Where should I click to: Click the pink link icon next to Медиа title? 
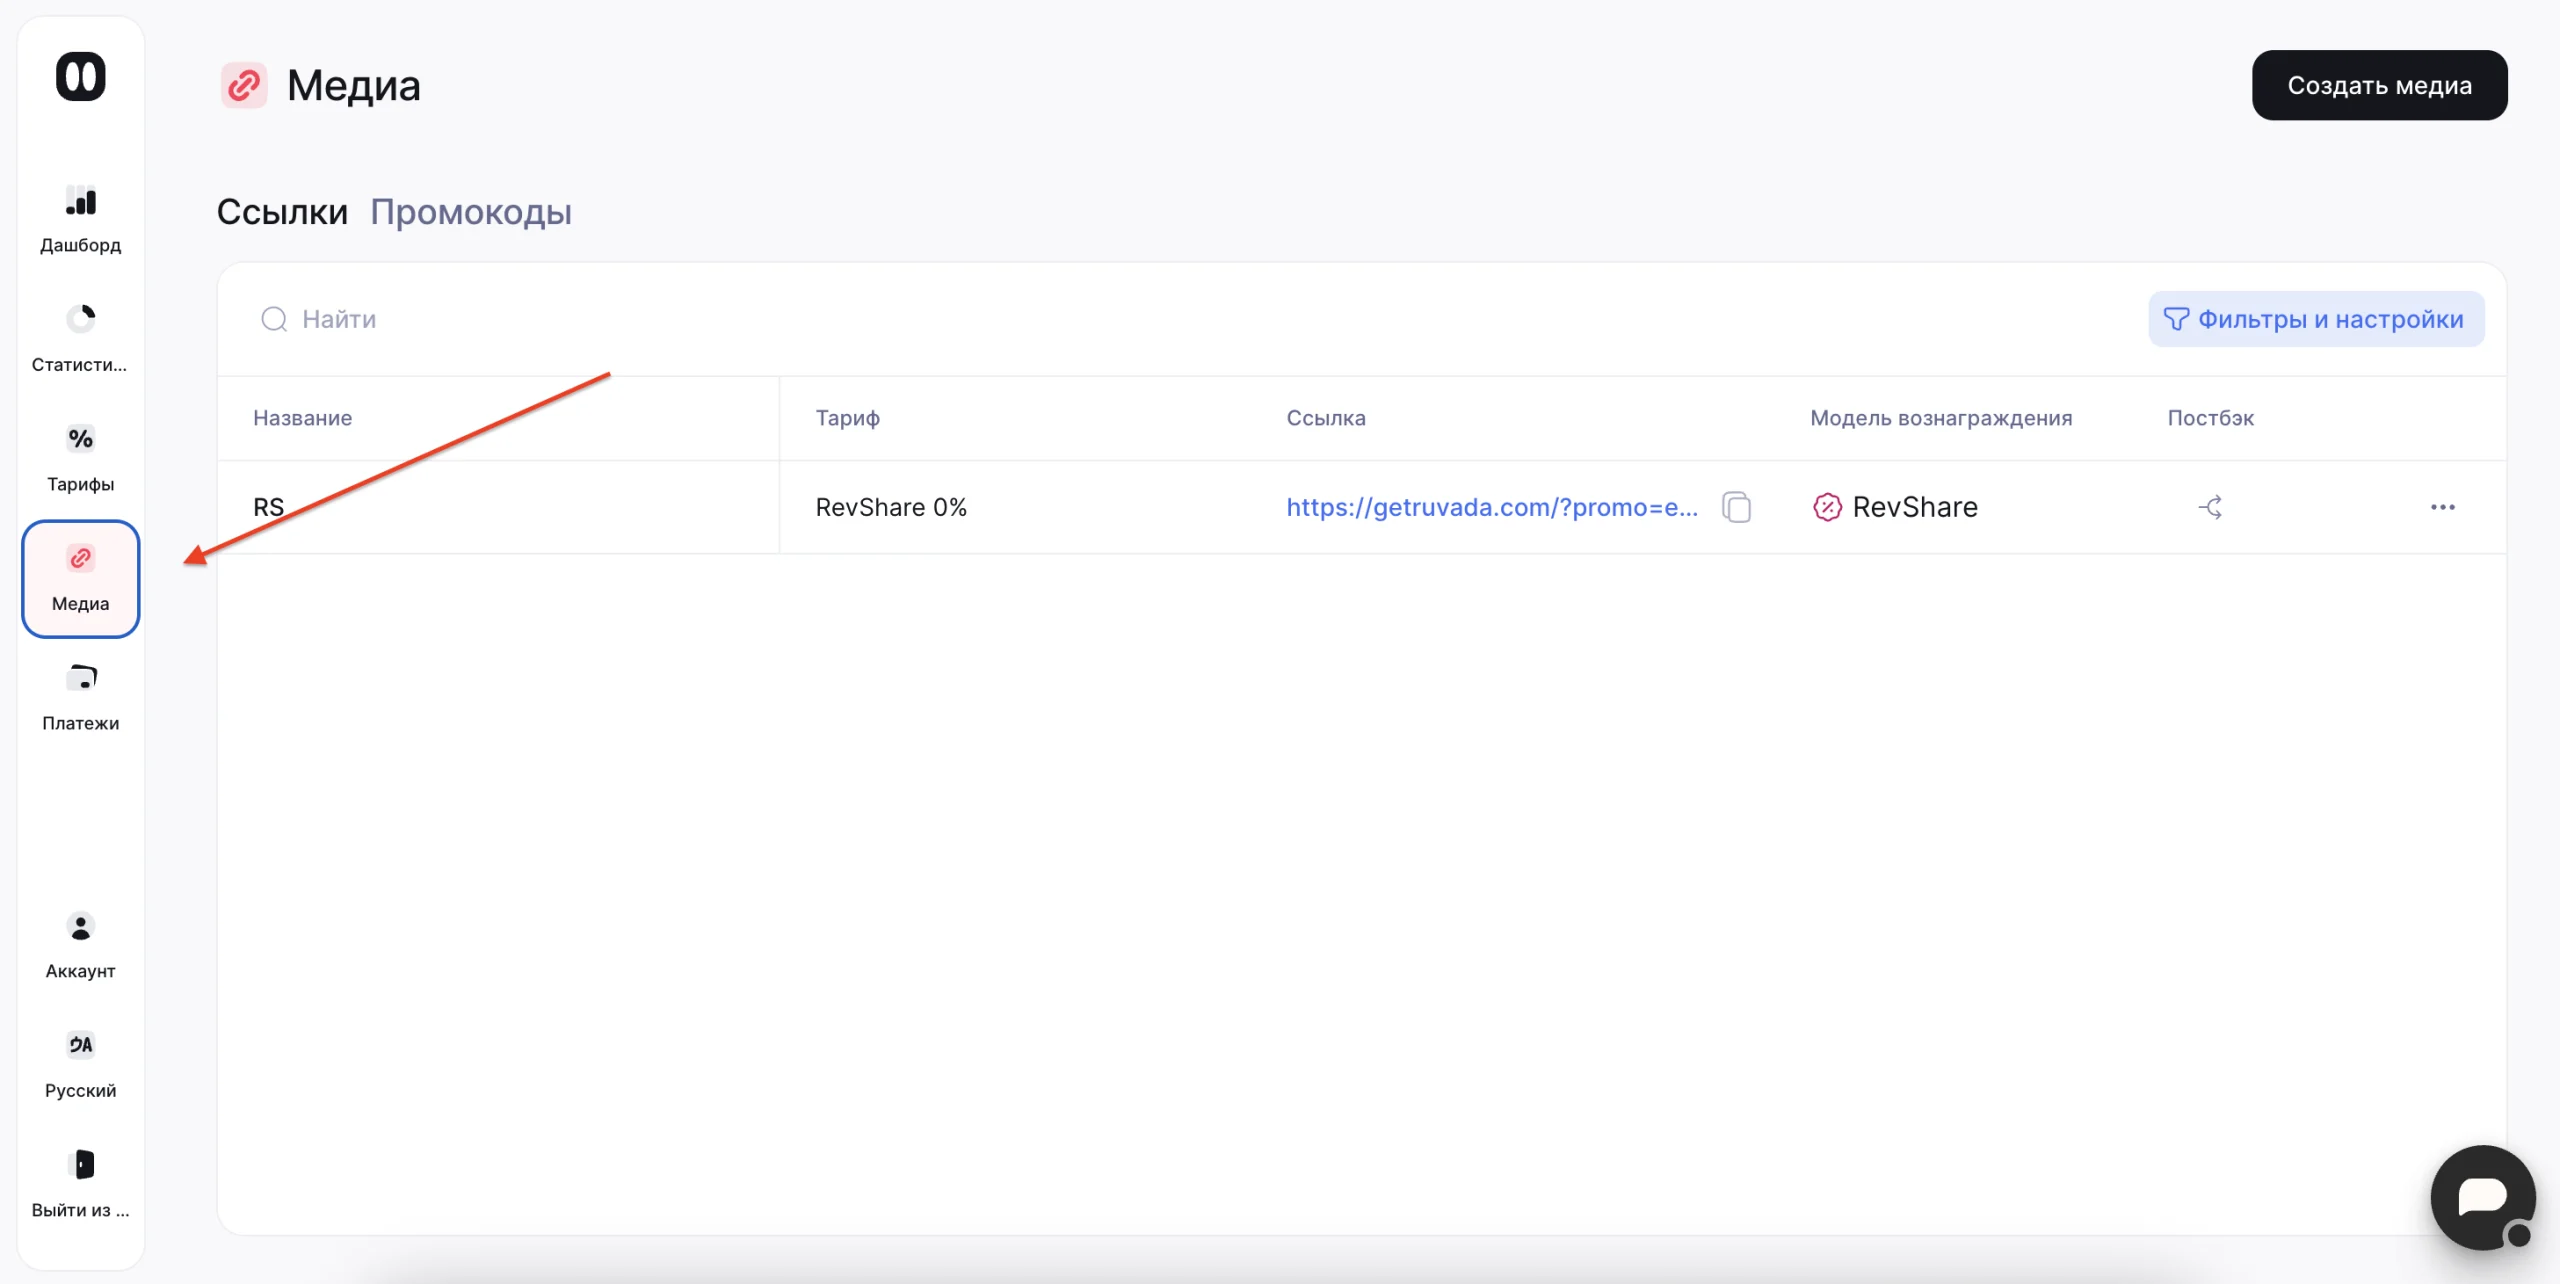[244, 86]
